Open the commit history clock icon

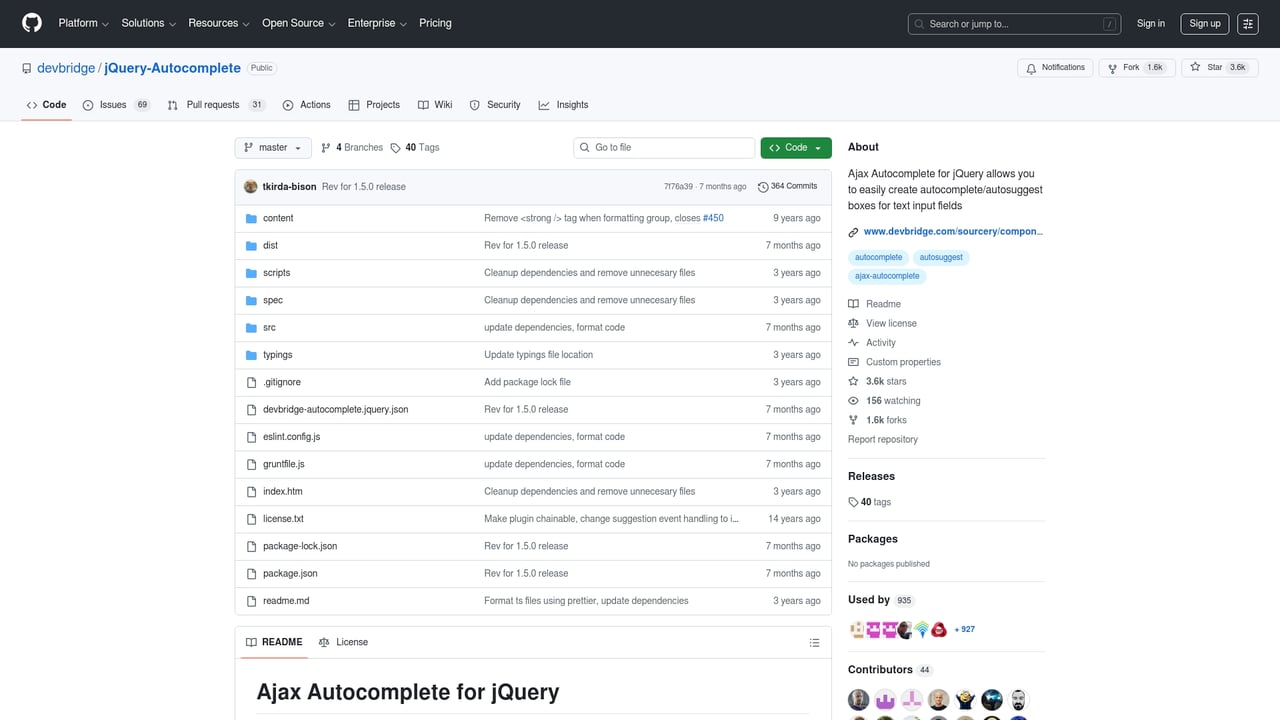click(x=763, y=185)
